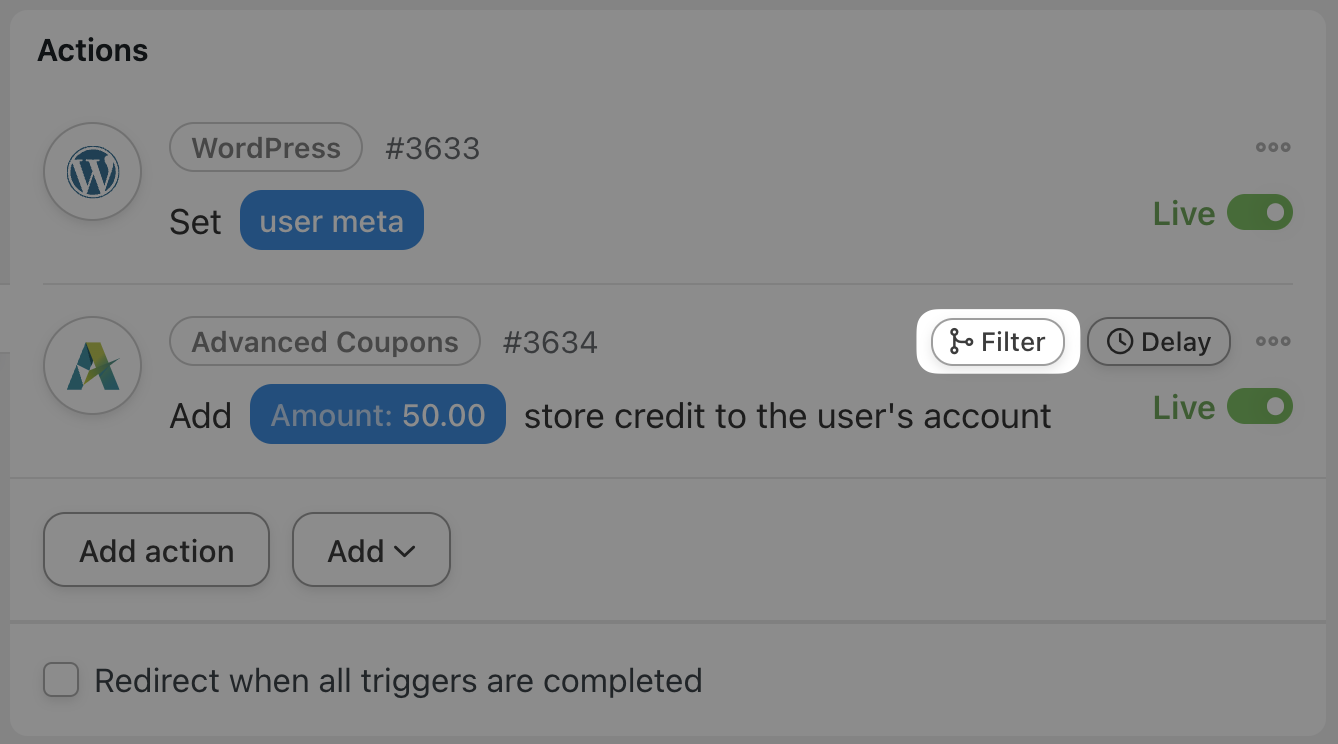Open the three-dot menu for the WordPress action
This screenshot has height=744, width=1338.
tap(1273, 148)
